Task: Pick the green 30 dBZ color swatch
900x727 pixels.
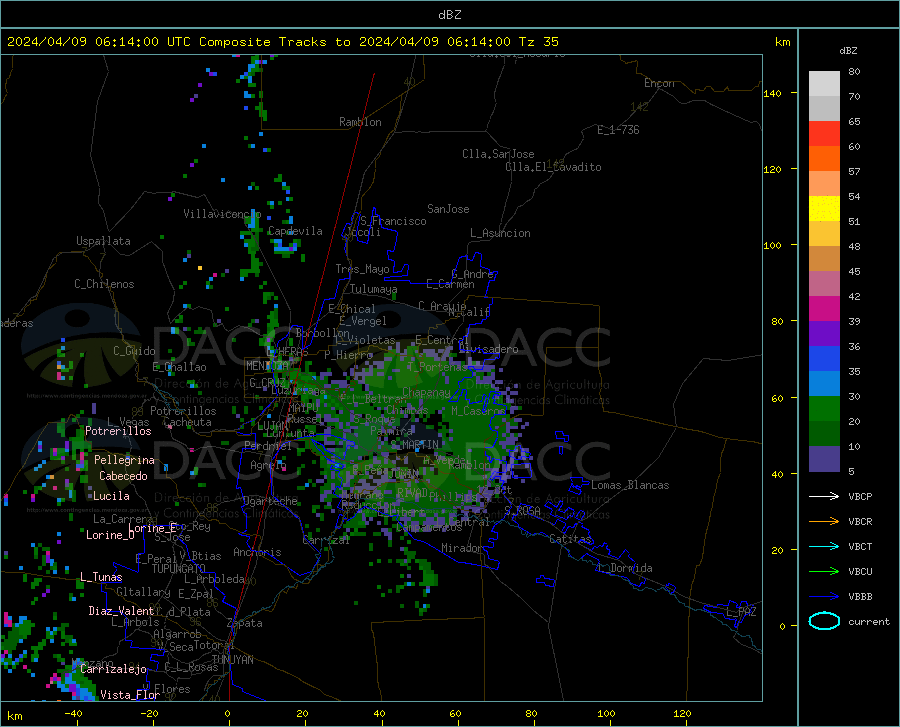Action: click(824, 409)
